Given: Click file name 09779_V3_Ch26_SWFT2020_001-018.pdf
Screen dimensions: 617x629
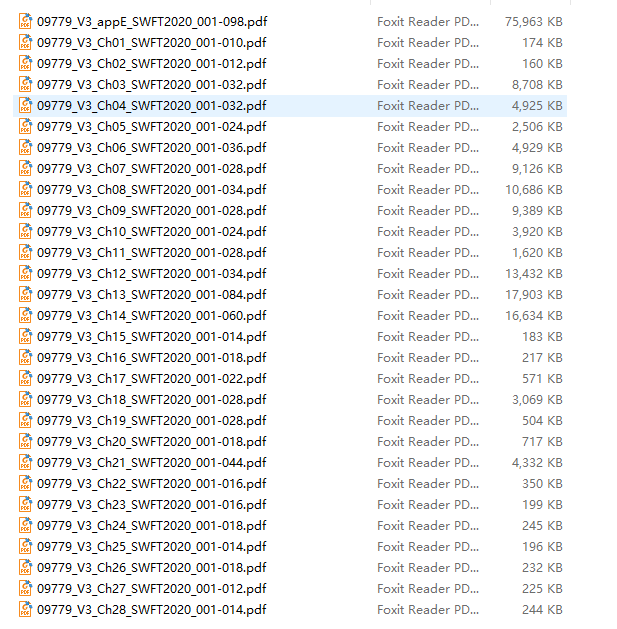Looking at the screenshot, I should pyautogui.click(x=152, y=568).
